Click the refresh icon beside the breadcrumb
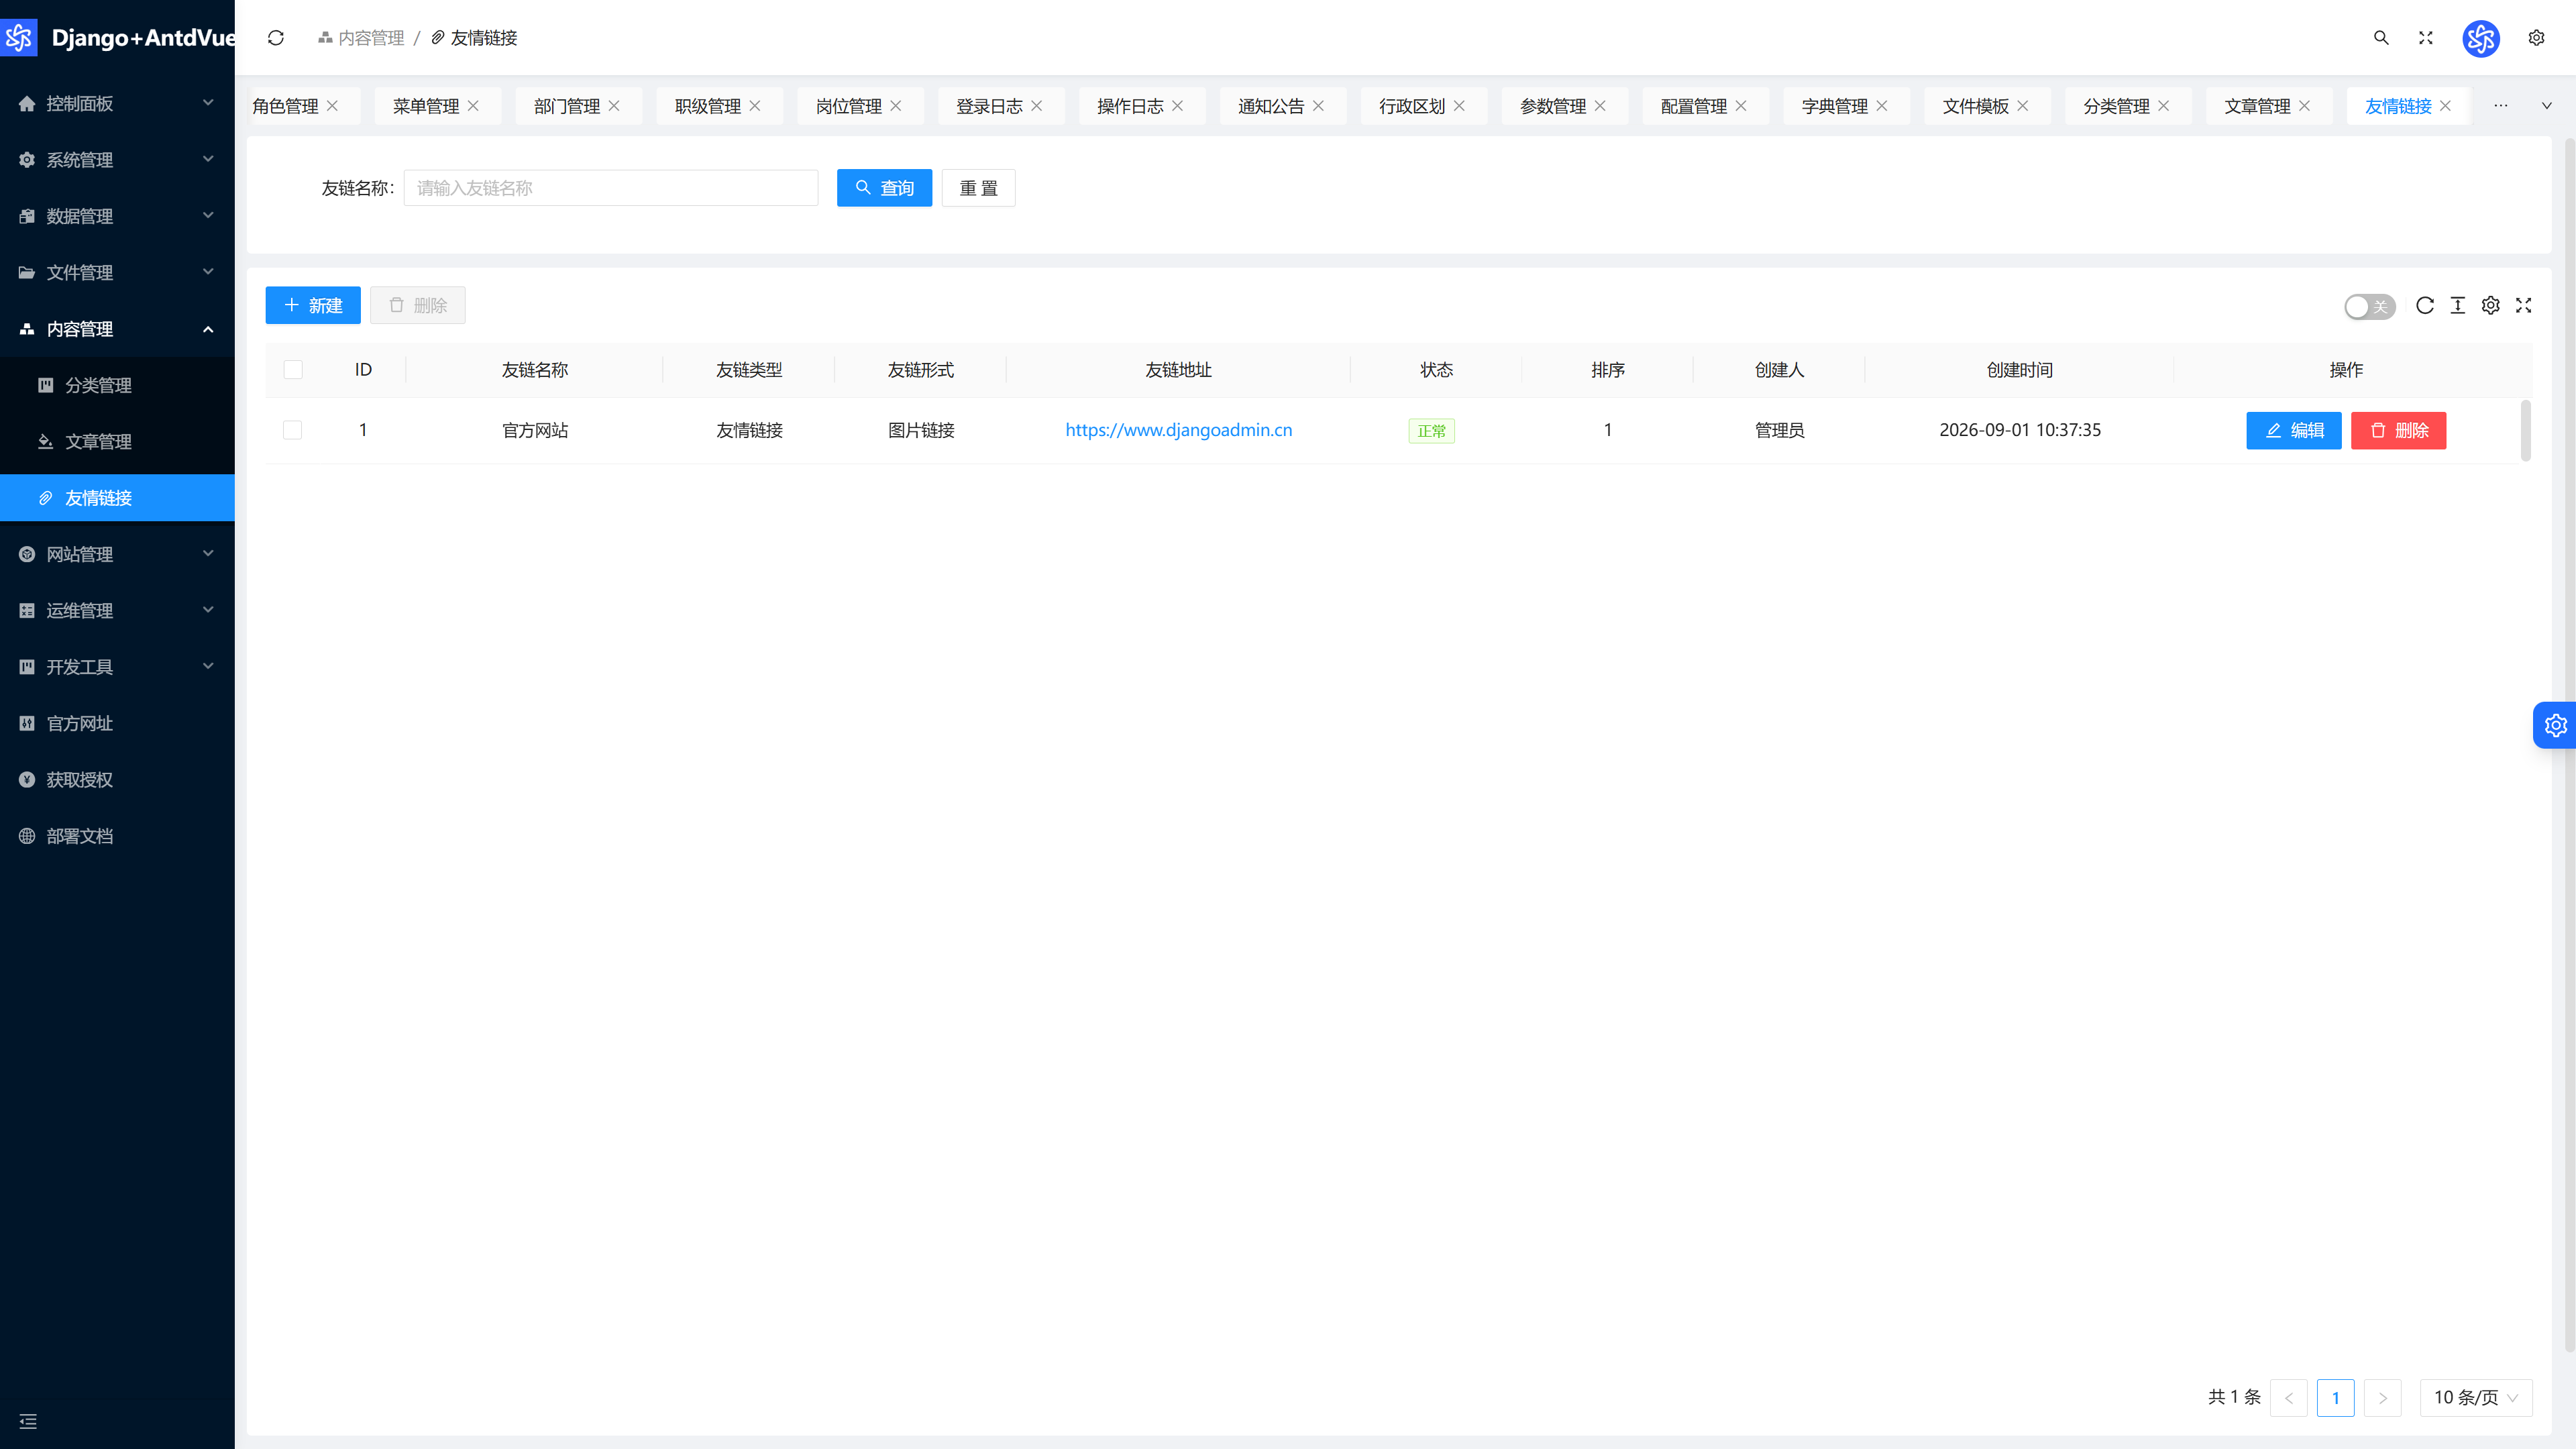 [x=276, y=38]
